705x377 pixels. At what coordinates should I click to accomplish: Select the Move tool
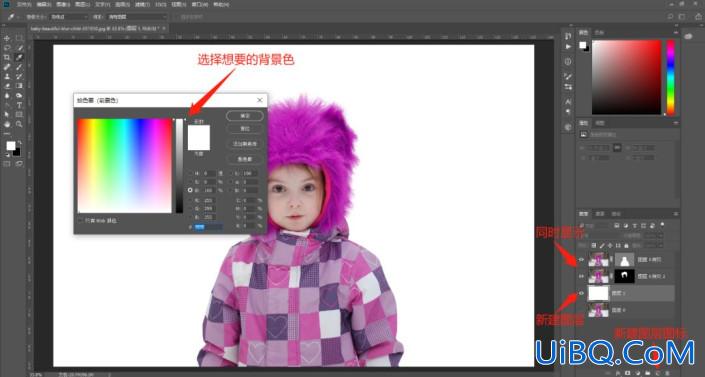pos(7,38)
